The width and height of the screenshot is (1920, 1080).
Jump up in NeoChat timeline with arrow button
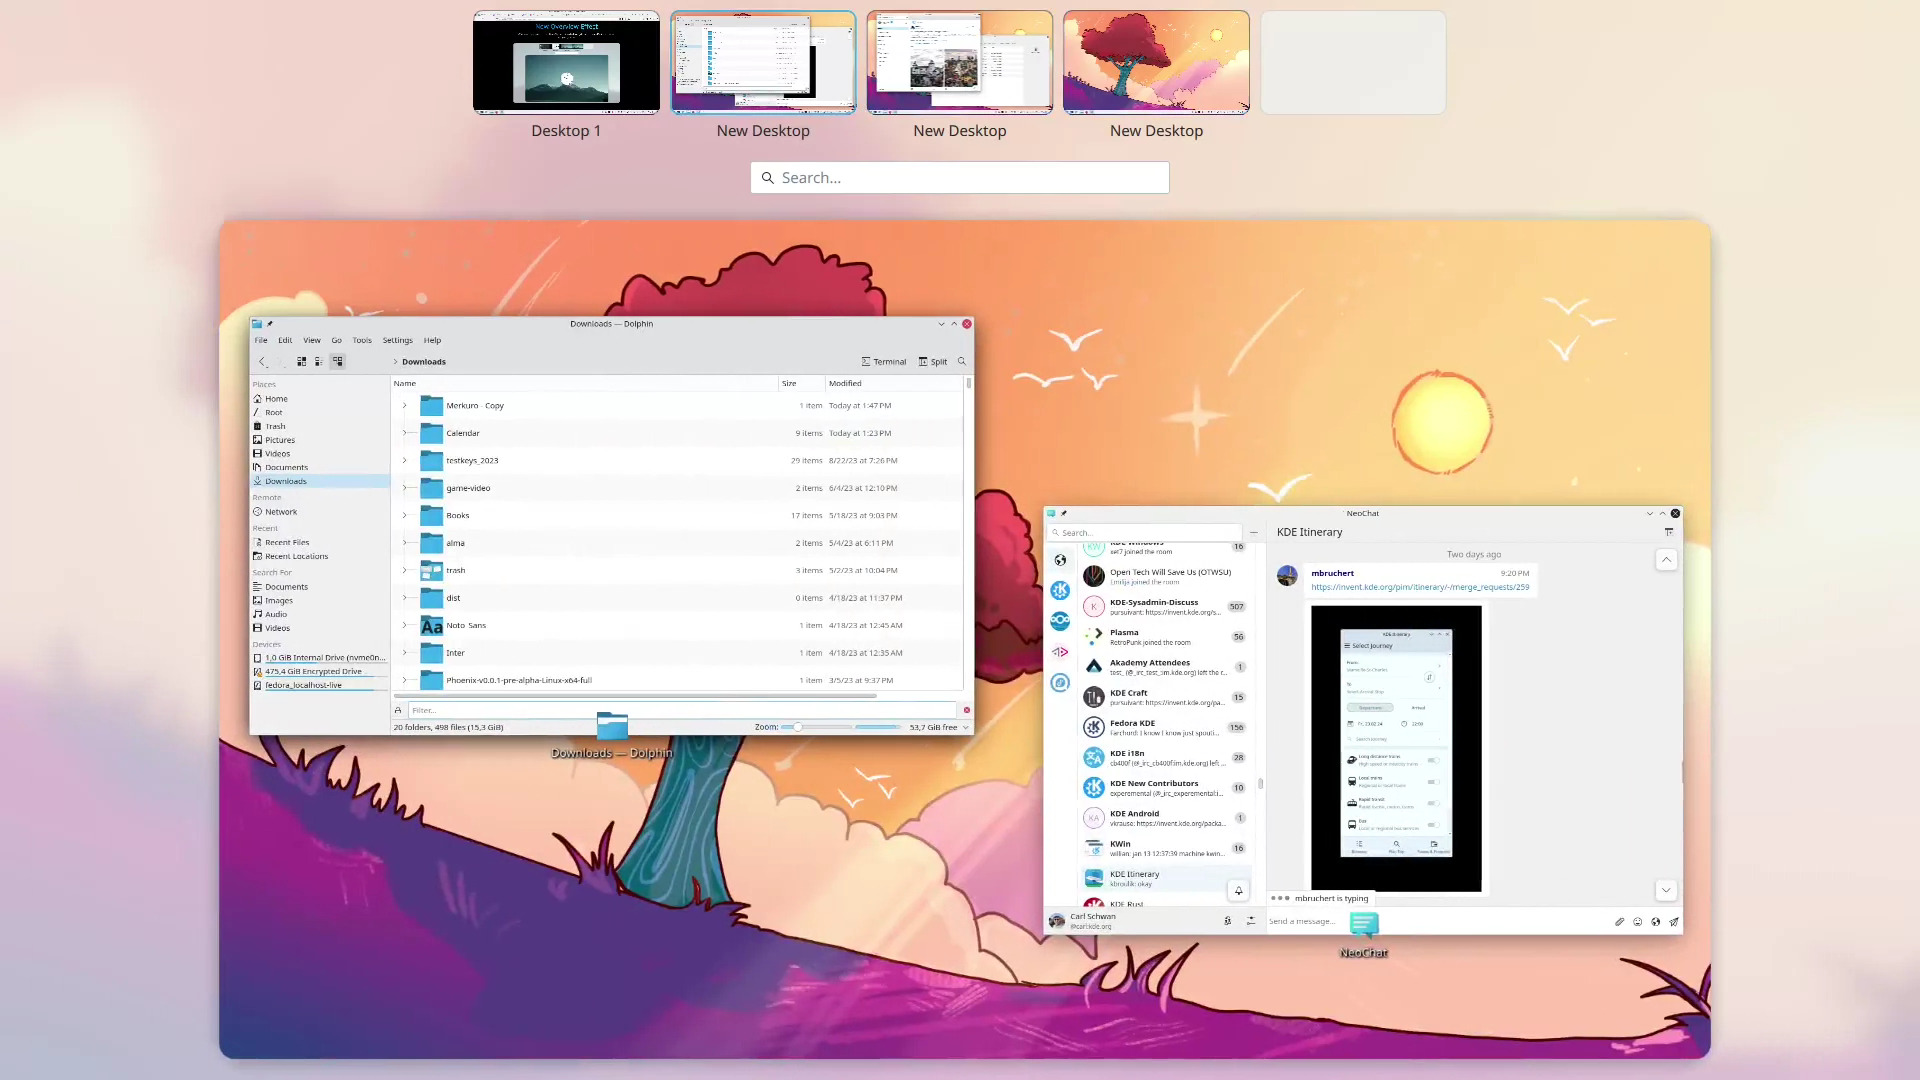(1666, 560)
